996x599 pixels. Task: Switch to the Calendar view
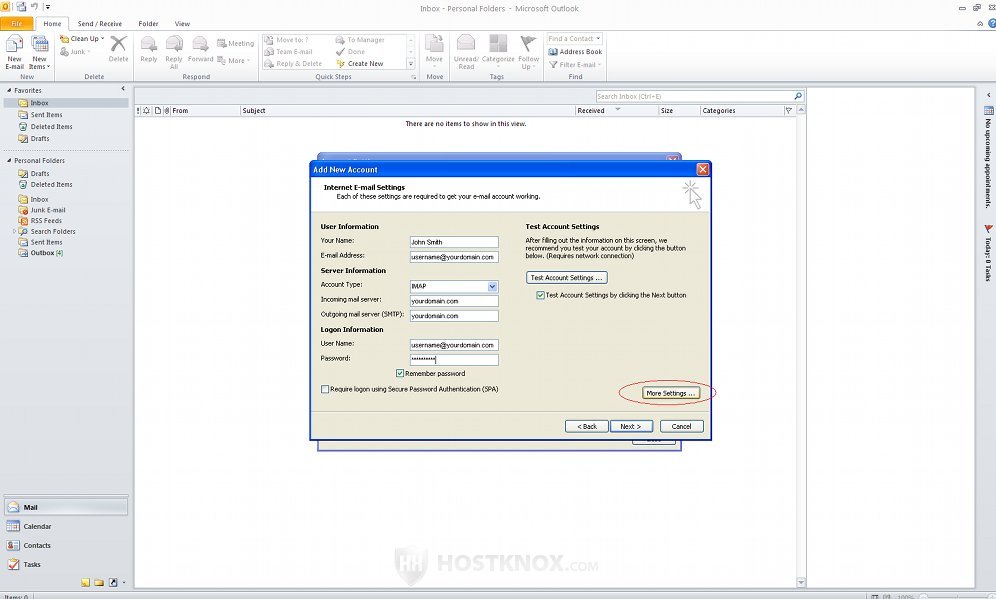coord(66,527)
